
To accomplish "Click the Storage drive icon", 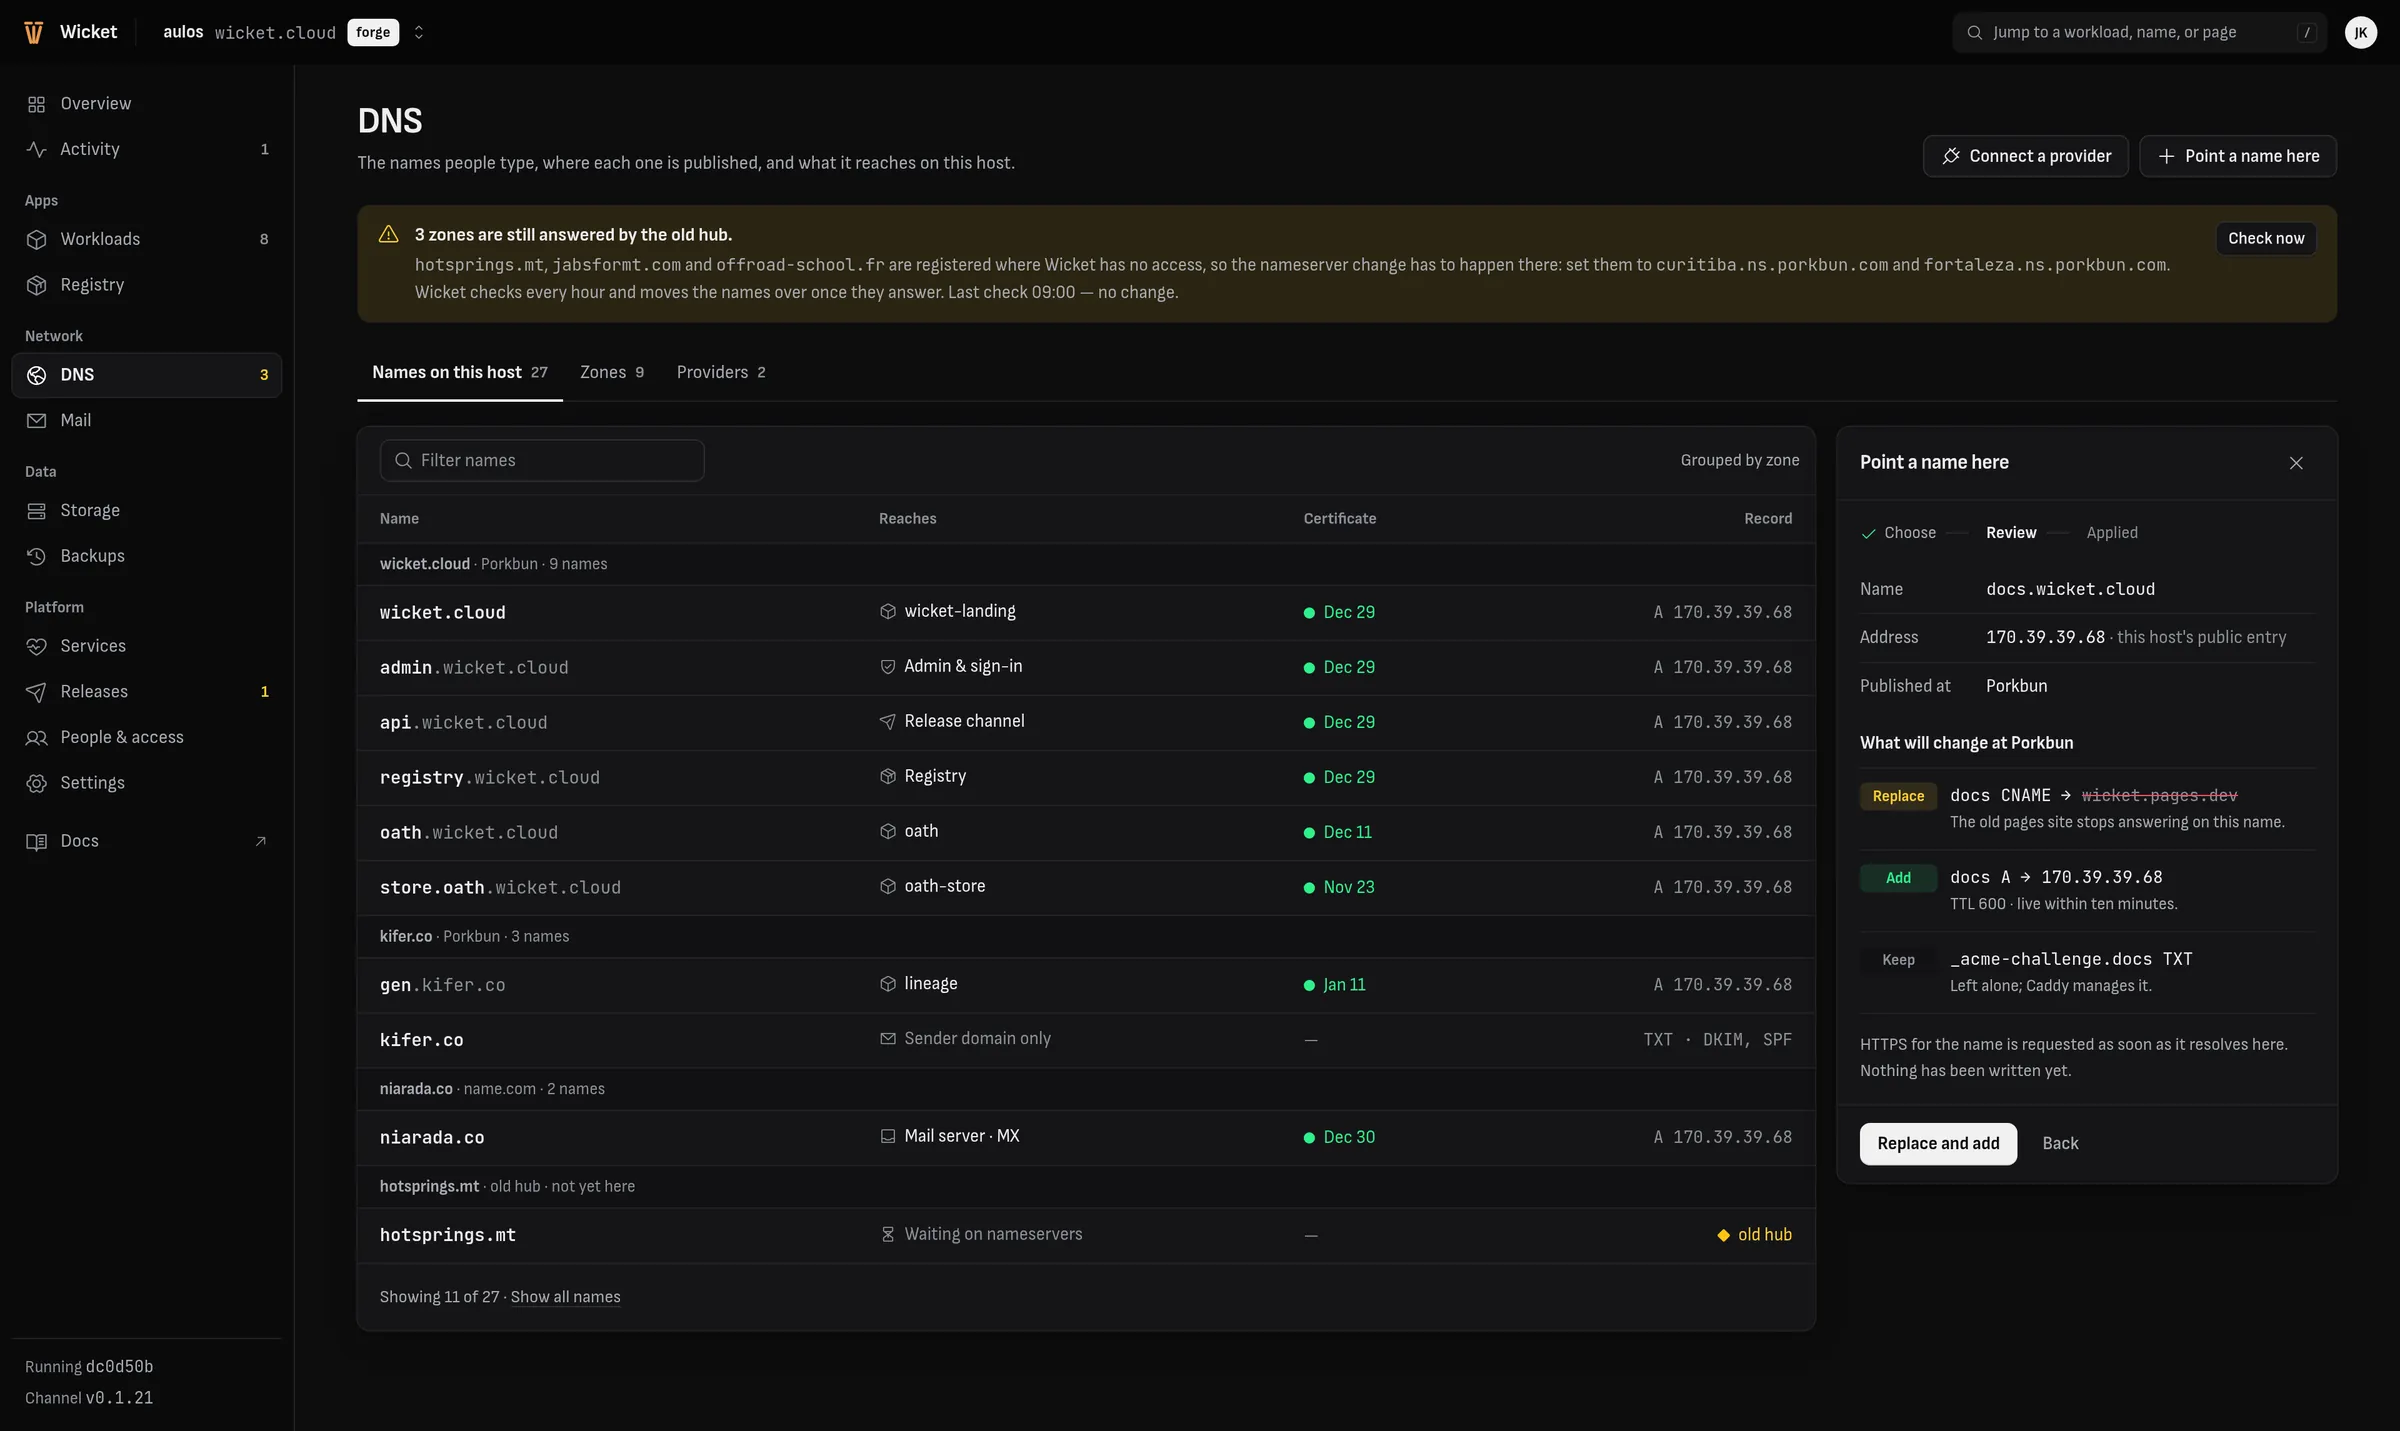I will (x=37, y=511).
